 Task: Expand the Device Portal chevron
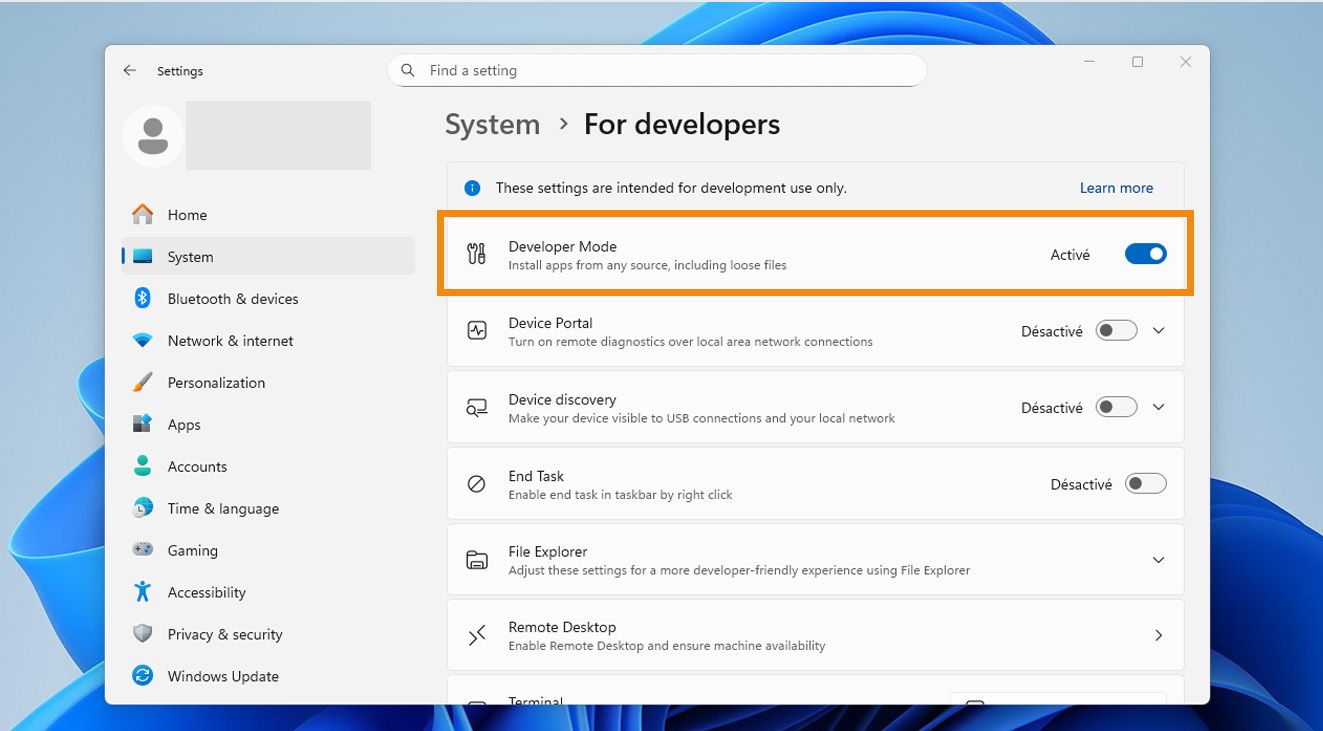1159,331
